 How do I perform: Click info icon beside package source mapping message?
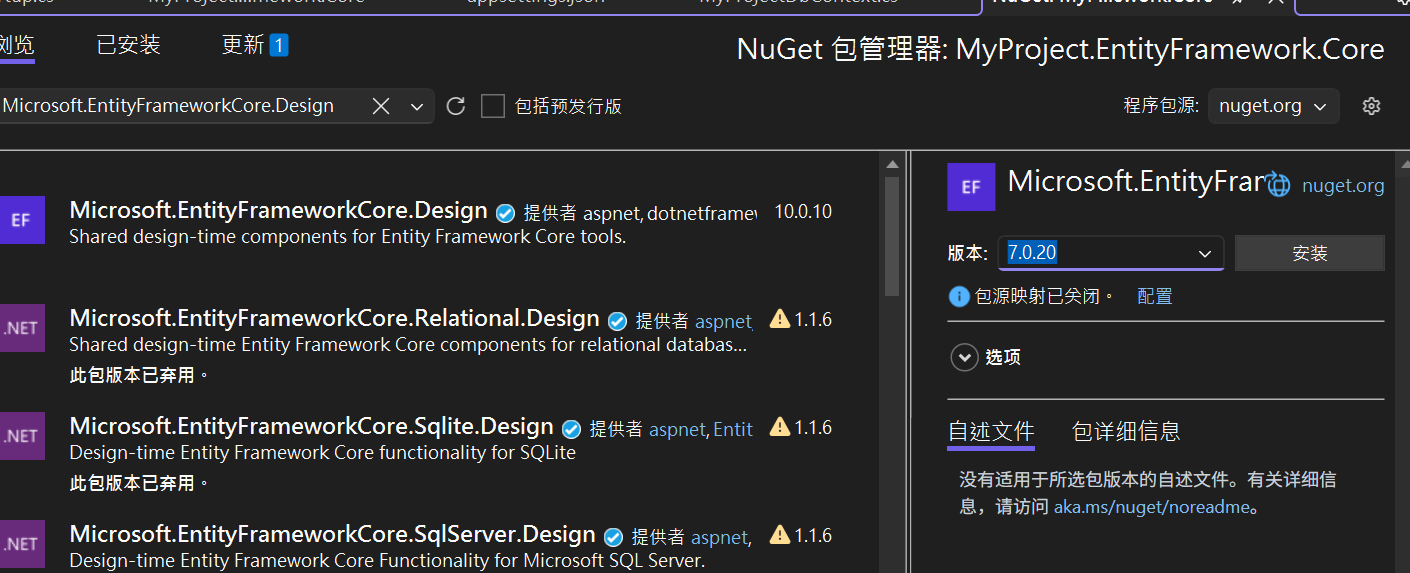click(x=959, y=297)
